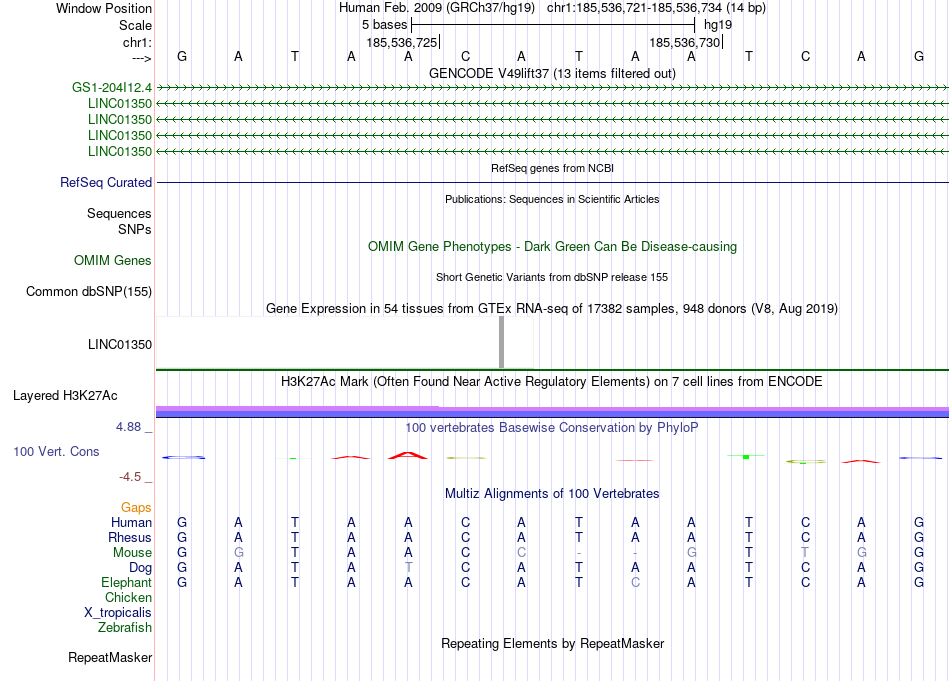Click the X_tropicalis species row label

pyautogui.click(x=118, y=613)
